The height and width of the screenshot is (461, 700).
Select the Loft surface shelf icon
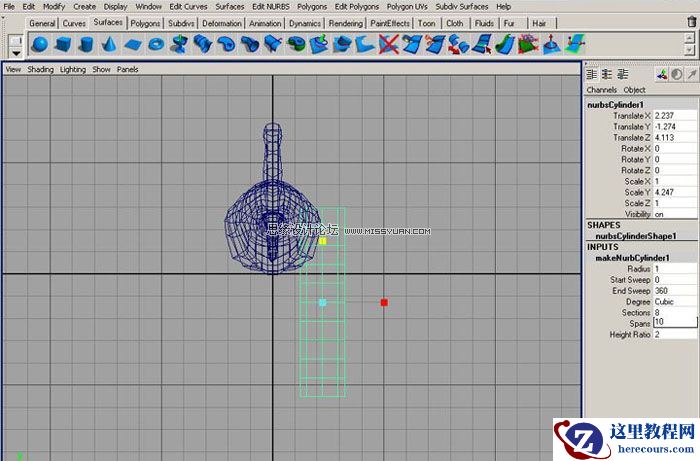203,44
